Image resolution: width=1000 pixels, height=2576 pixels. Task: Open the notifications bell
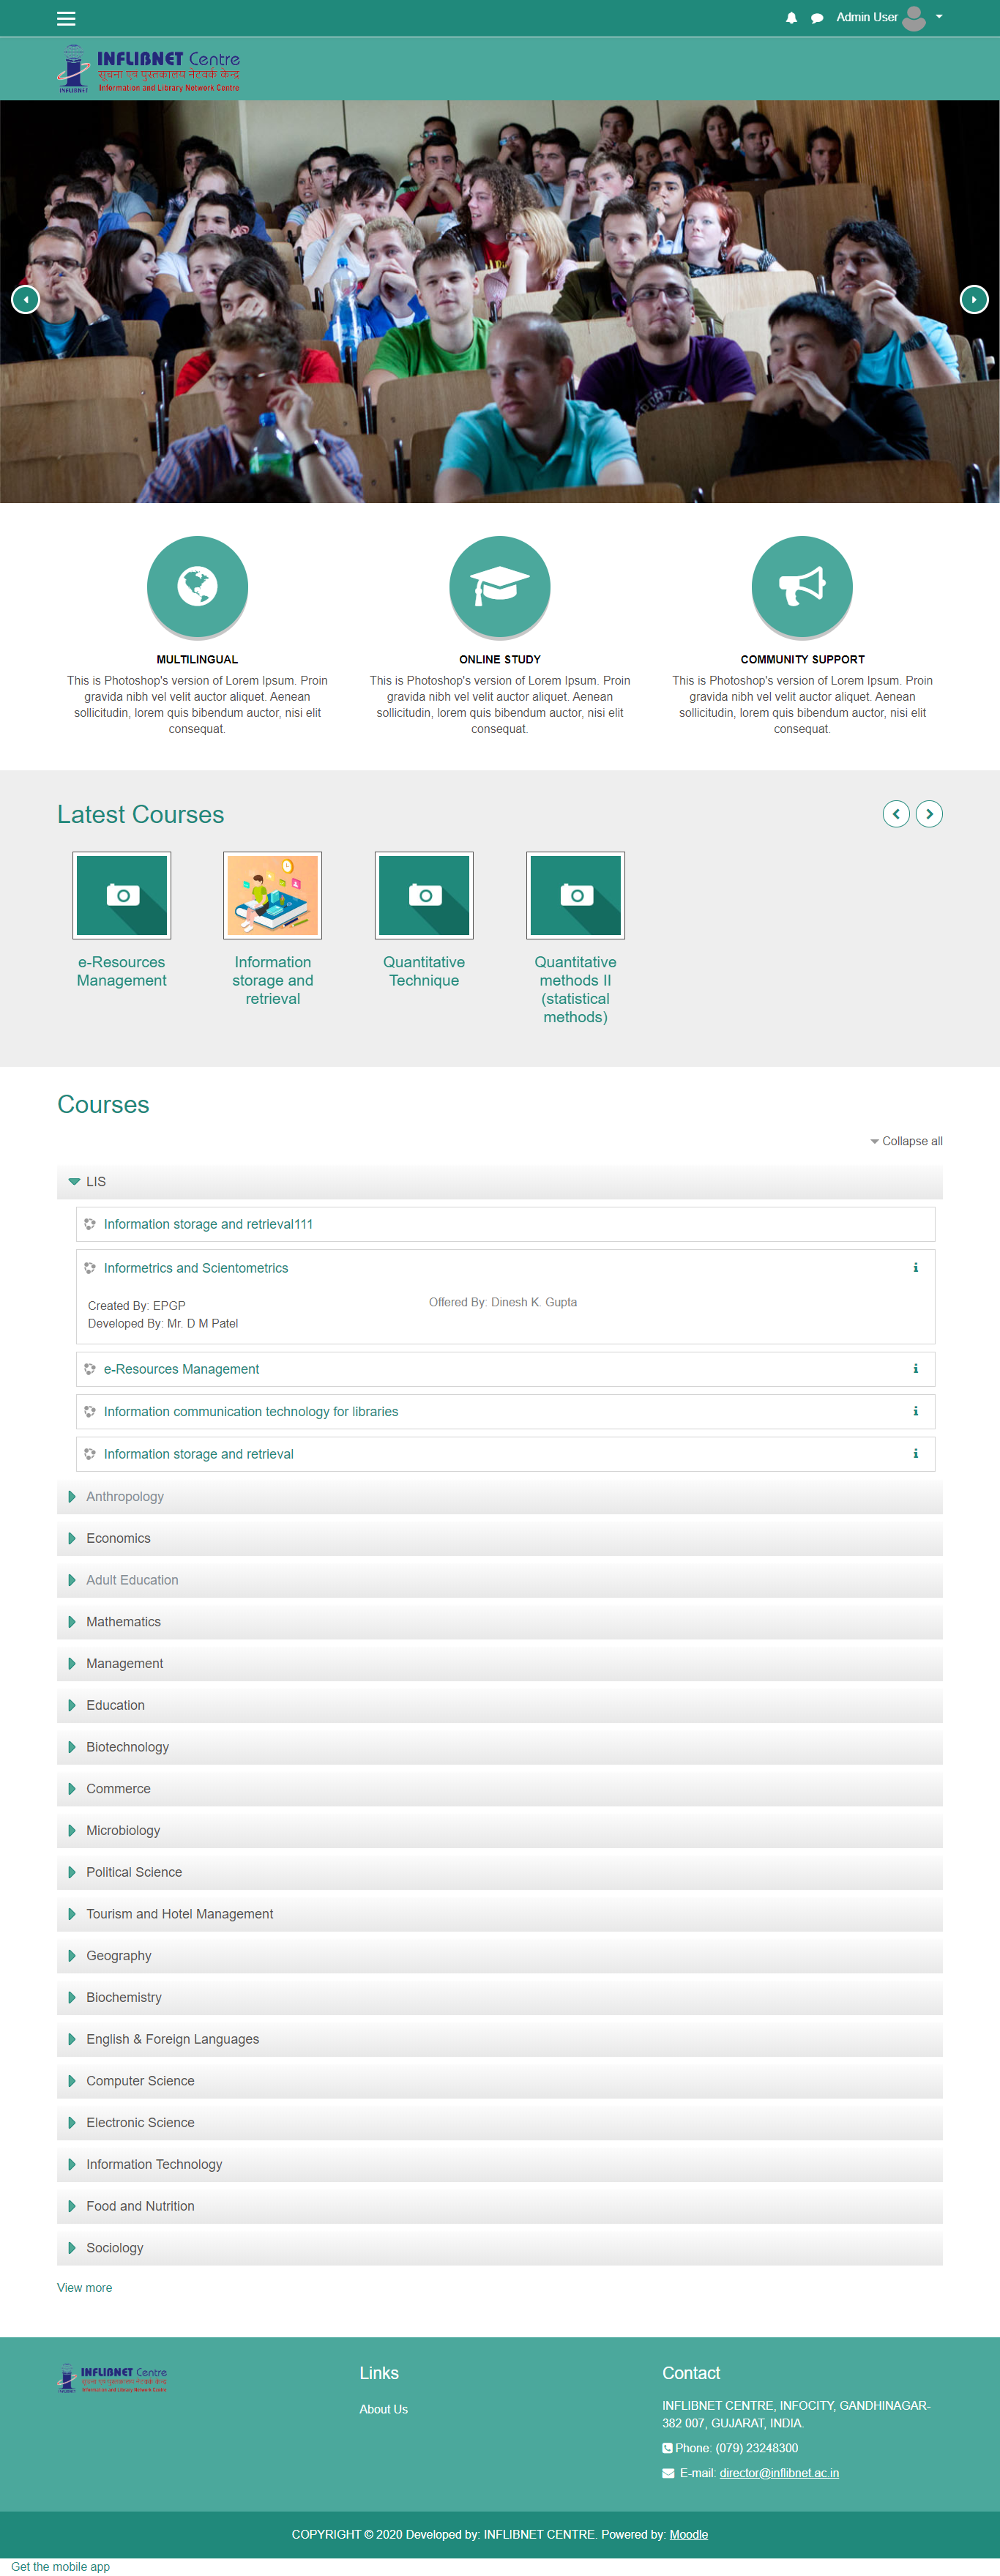click(791, 18)
